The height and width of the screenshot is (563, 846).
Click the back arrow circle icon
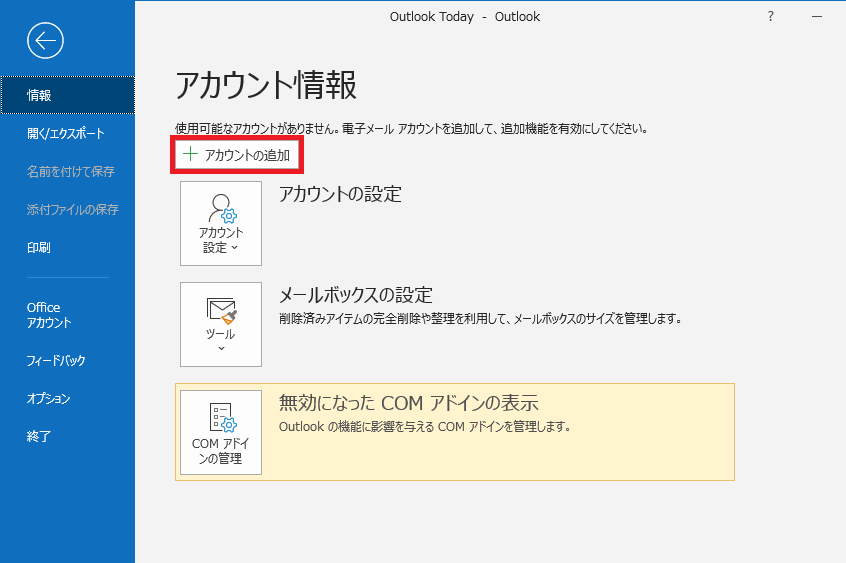click(45, 40)
